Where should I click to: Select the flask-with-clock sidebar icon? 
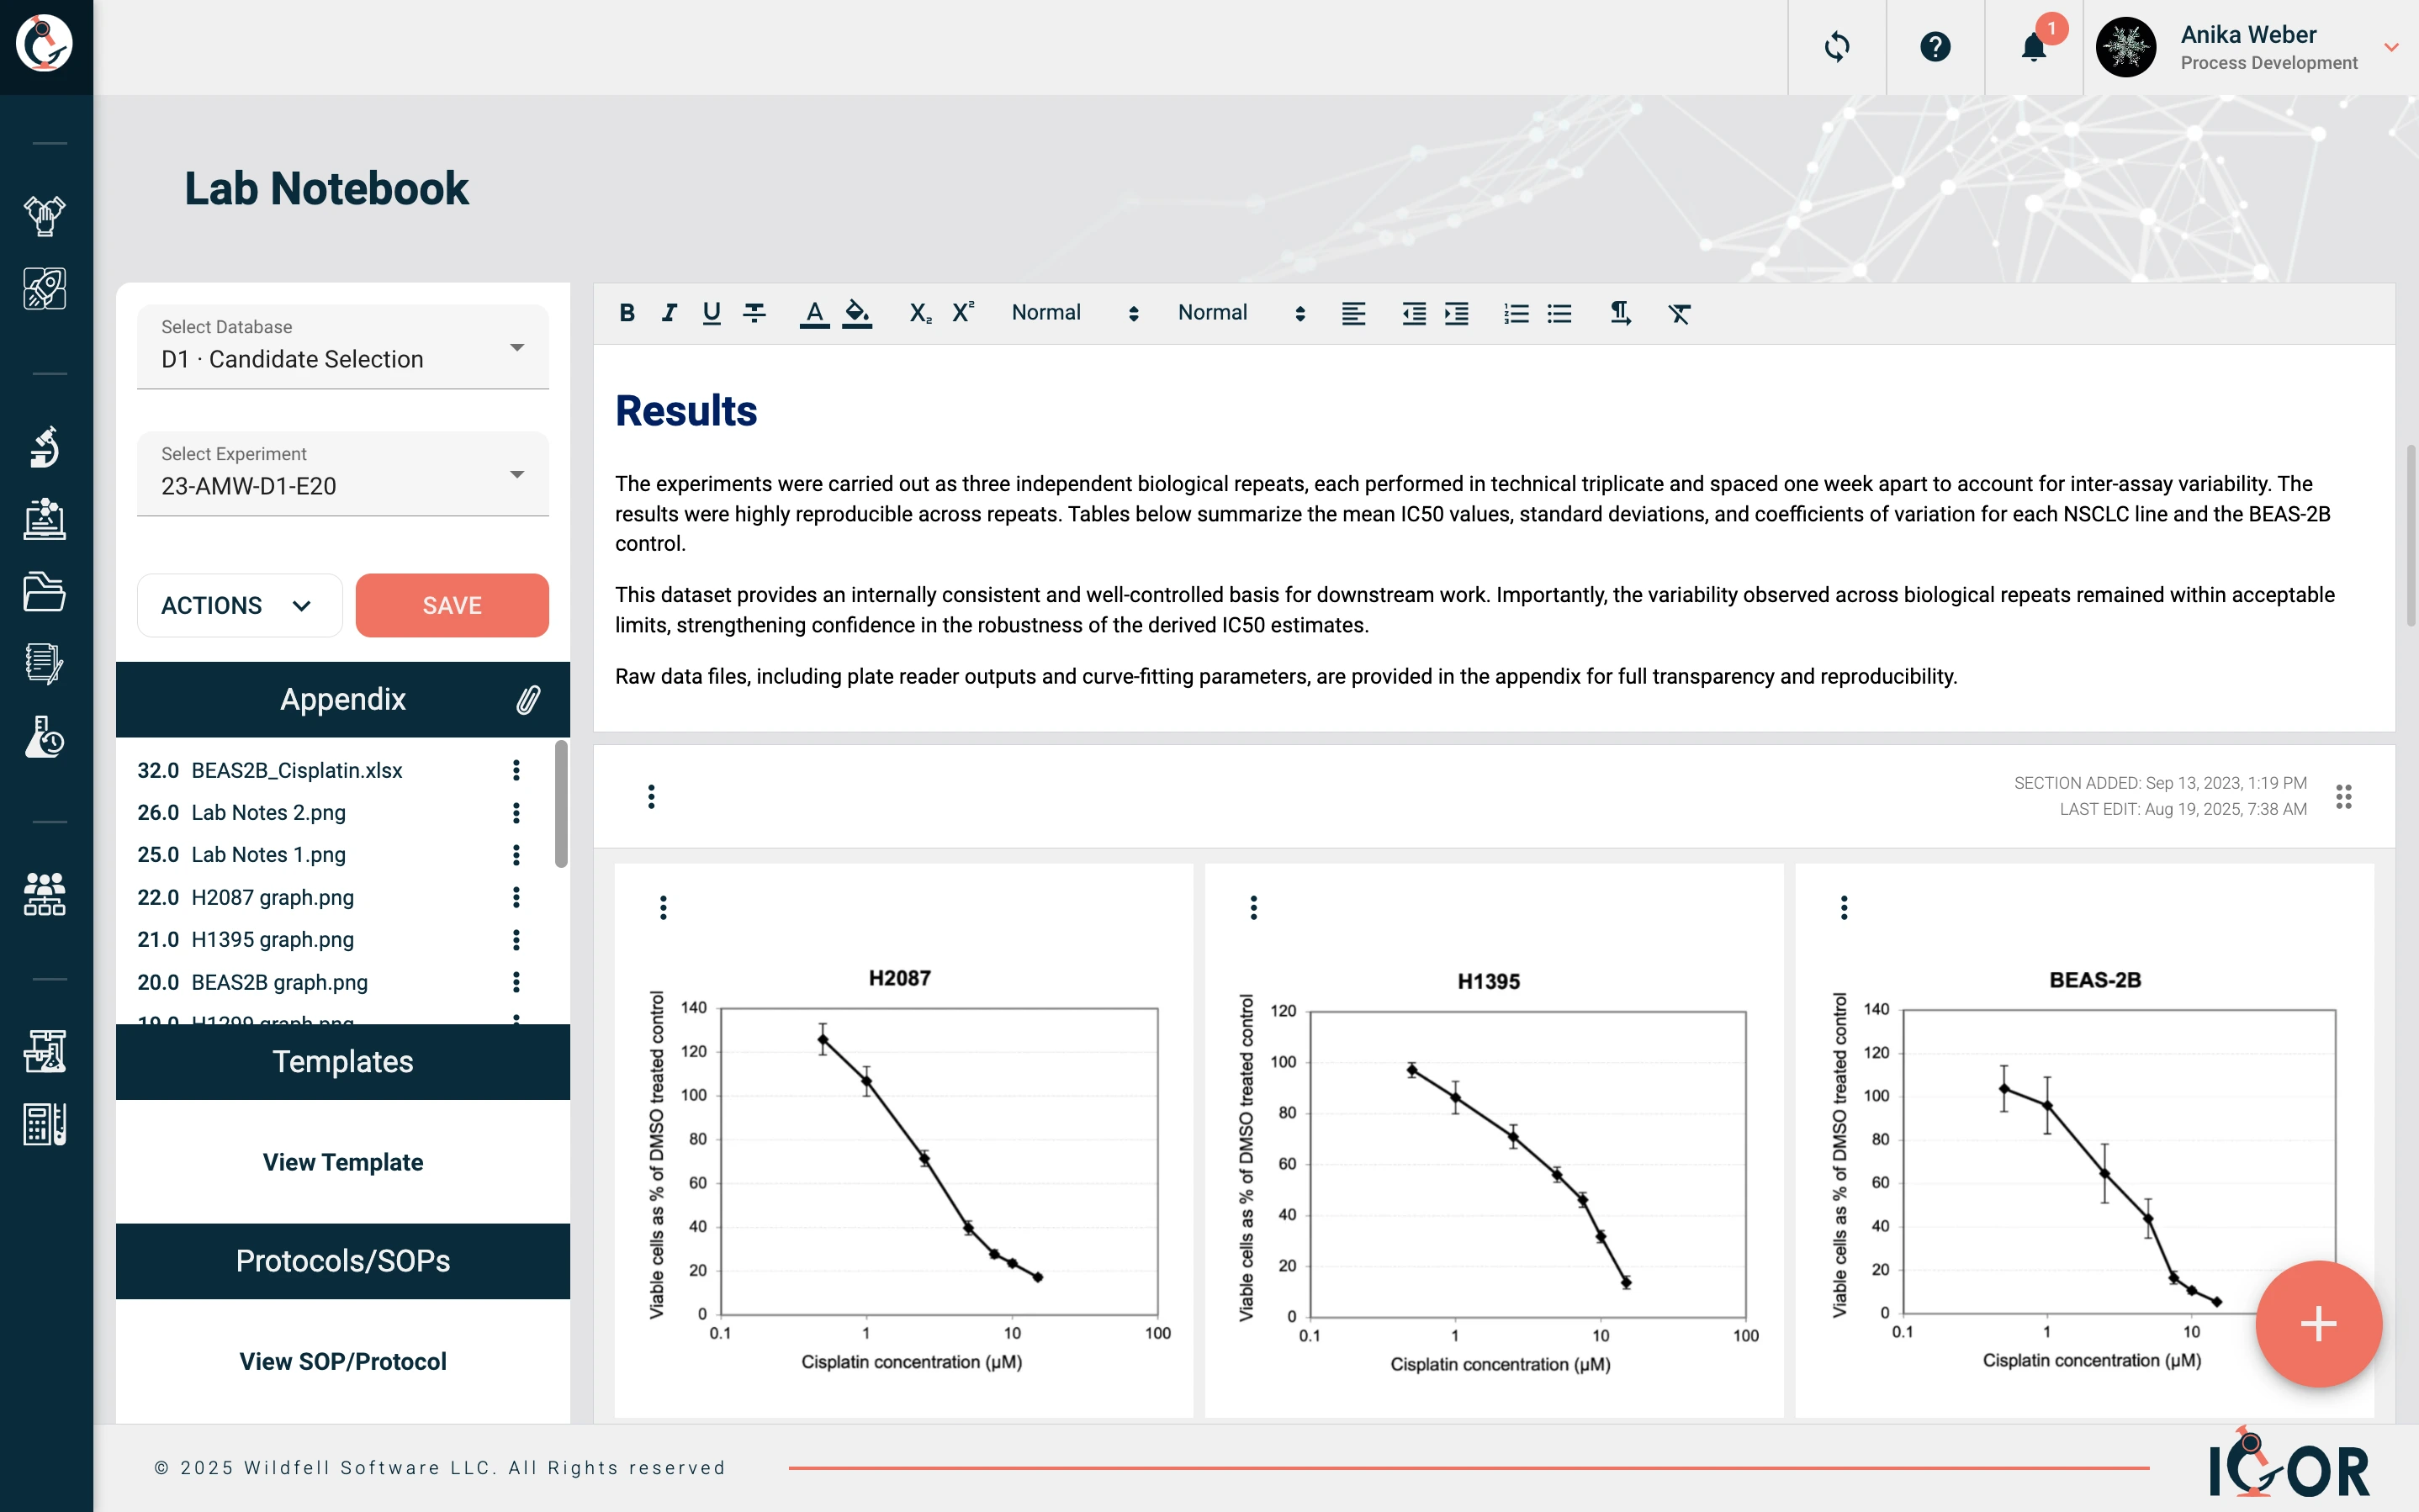[45, 739]
